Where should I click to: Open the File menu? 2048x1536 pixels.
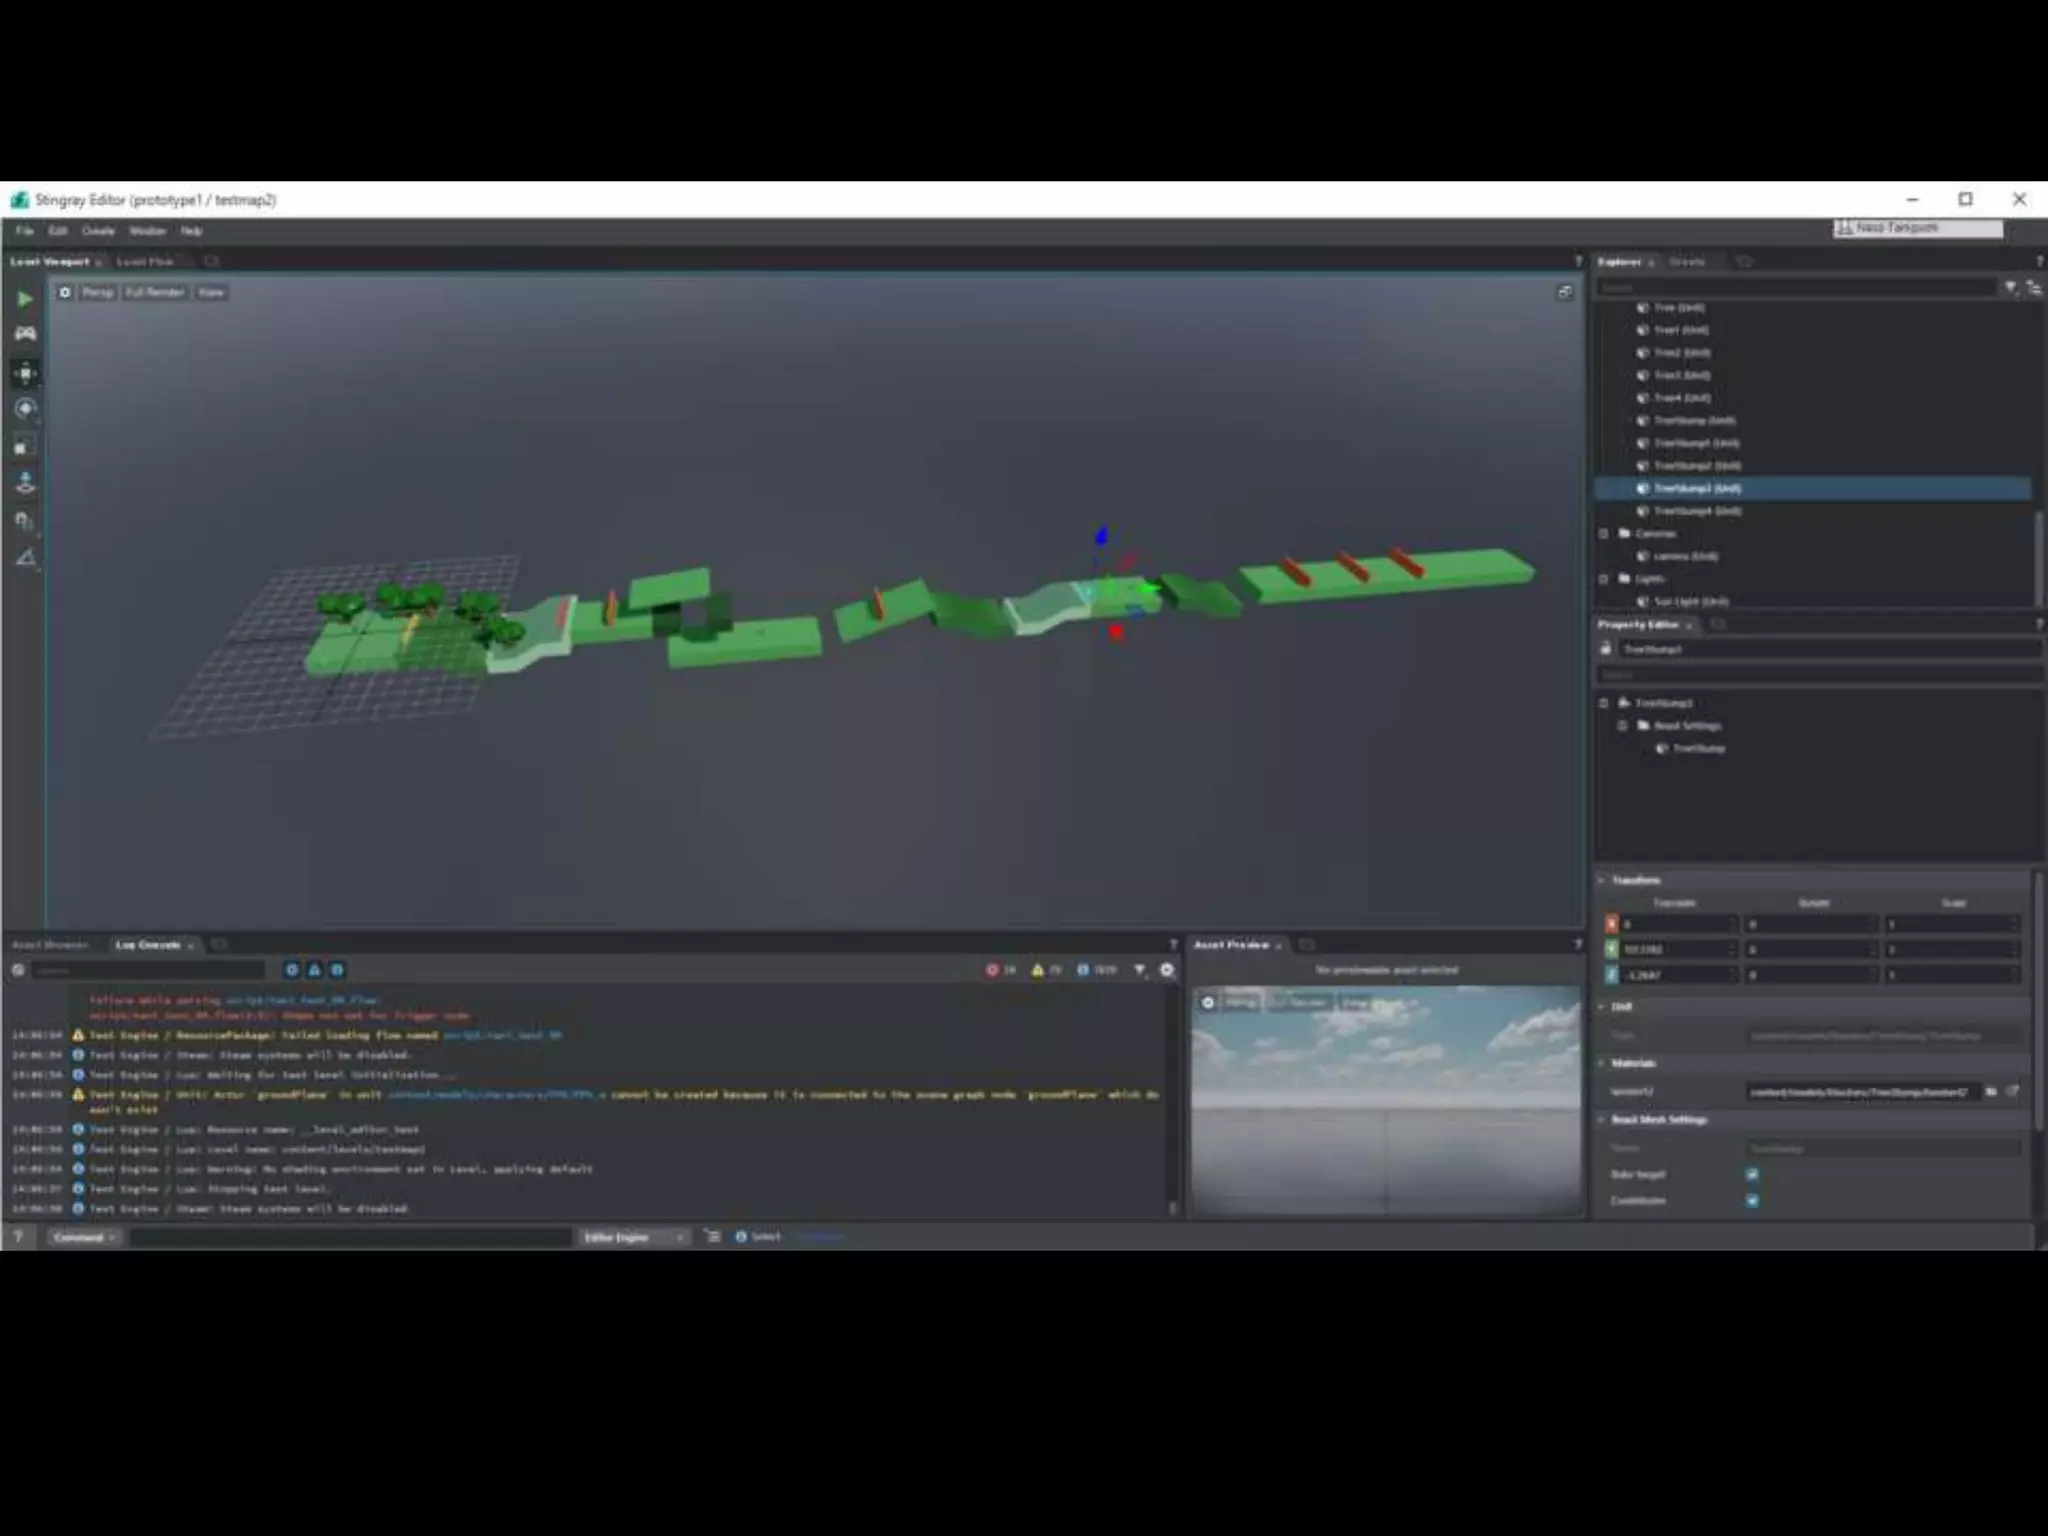click(24, 231)
